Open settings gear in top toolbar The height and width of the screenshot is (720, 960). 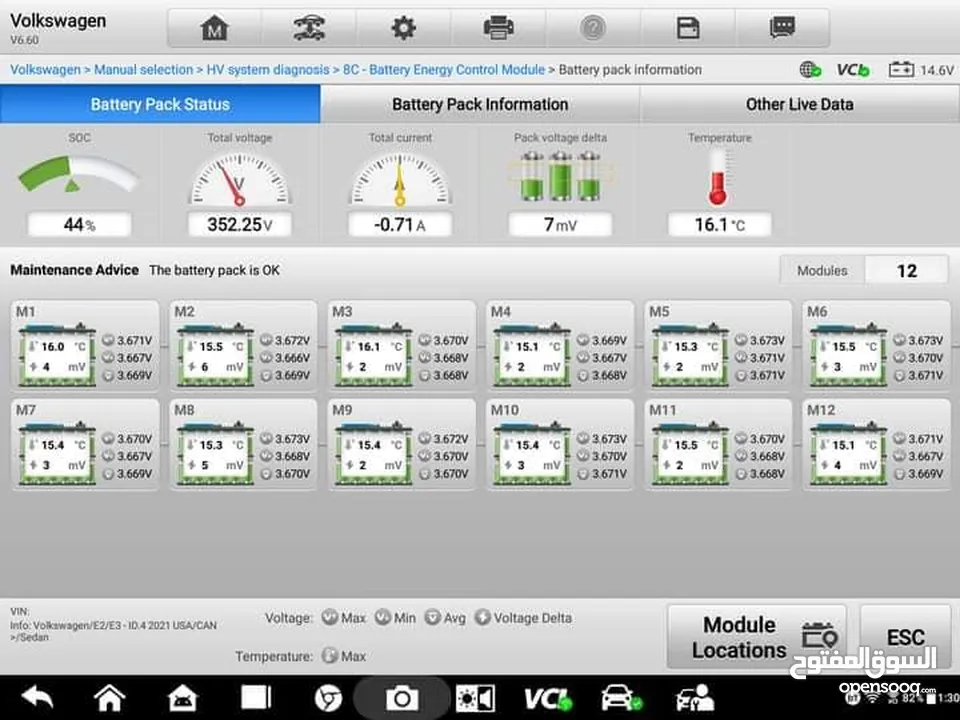(403, 28)
